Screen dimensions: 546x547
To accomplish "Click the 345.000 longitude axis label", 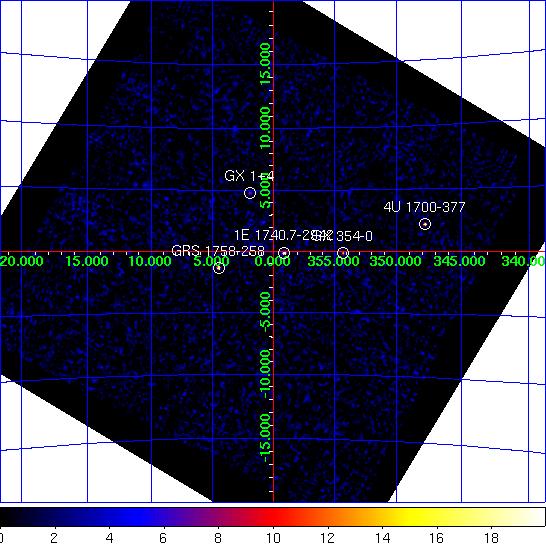I will [459, 261].
